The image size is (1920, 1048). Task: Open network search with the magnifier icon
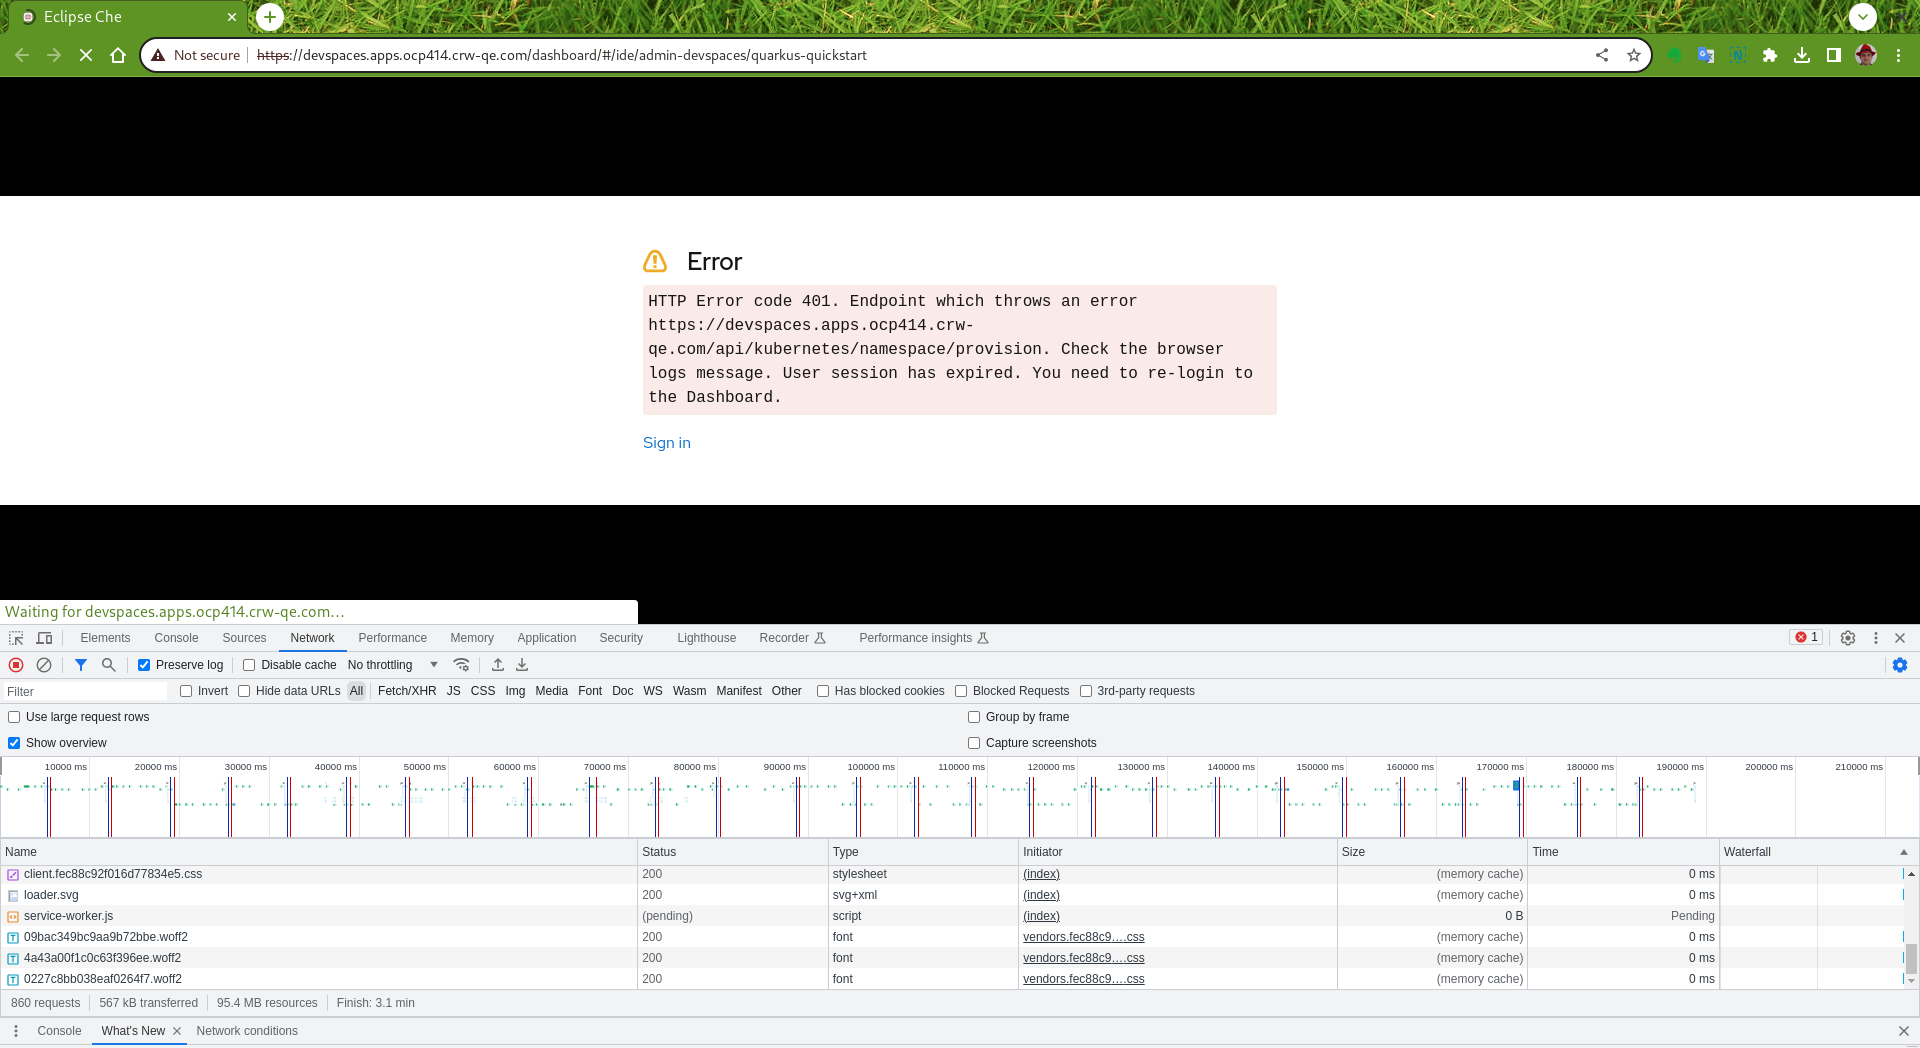(x=109, y=665)
